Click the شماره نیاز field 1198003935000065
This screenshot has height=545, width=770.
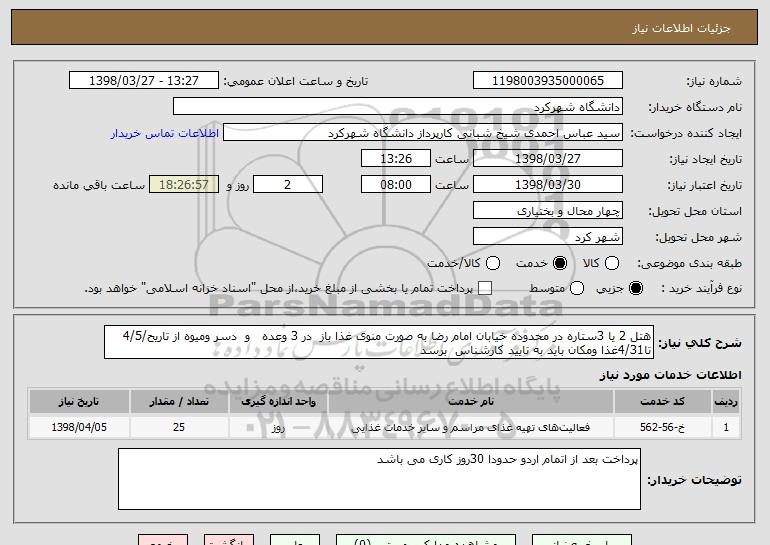click(x=548, y=81)
